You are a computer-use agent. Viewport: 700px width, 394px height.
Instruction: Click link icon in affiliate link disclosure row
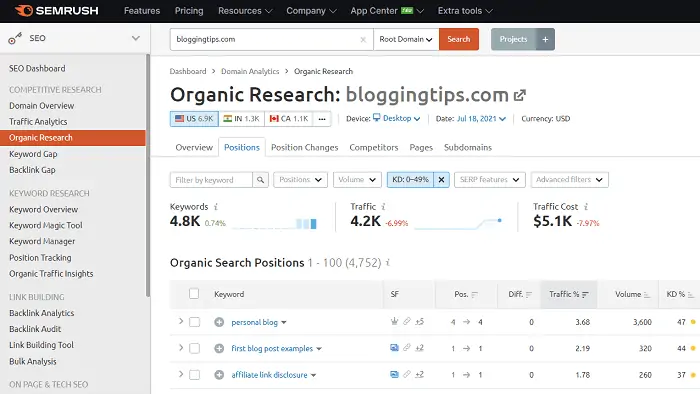pos(407,374)
